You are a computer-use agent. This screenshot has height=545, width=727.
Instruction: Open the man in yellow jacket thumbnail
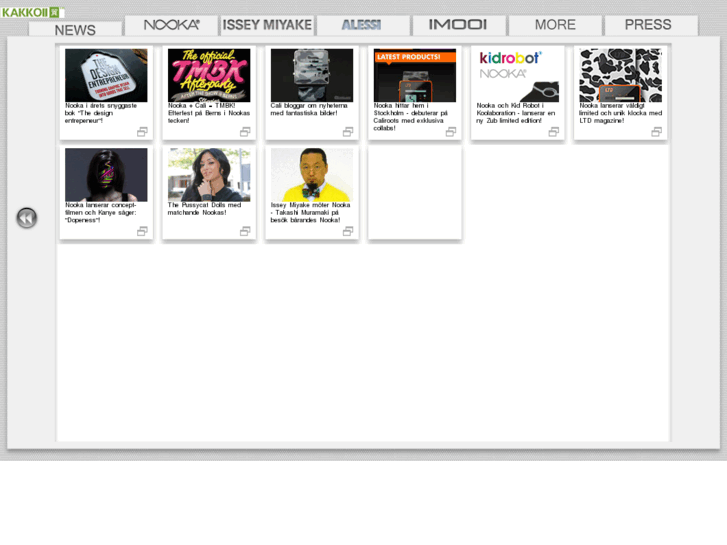(312, 175)
